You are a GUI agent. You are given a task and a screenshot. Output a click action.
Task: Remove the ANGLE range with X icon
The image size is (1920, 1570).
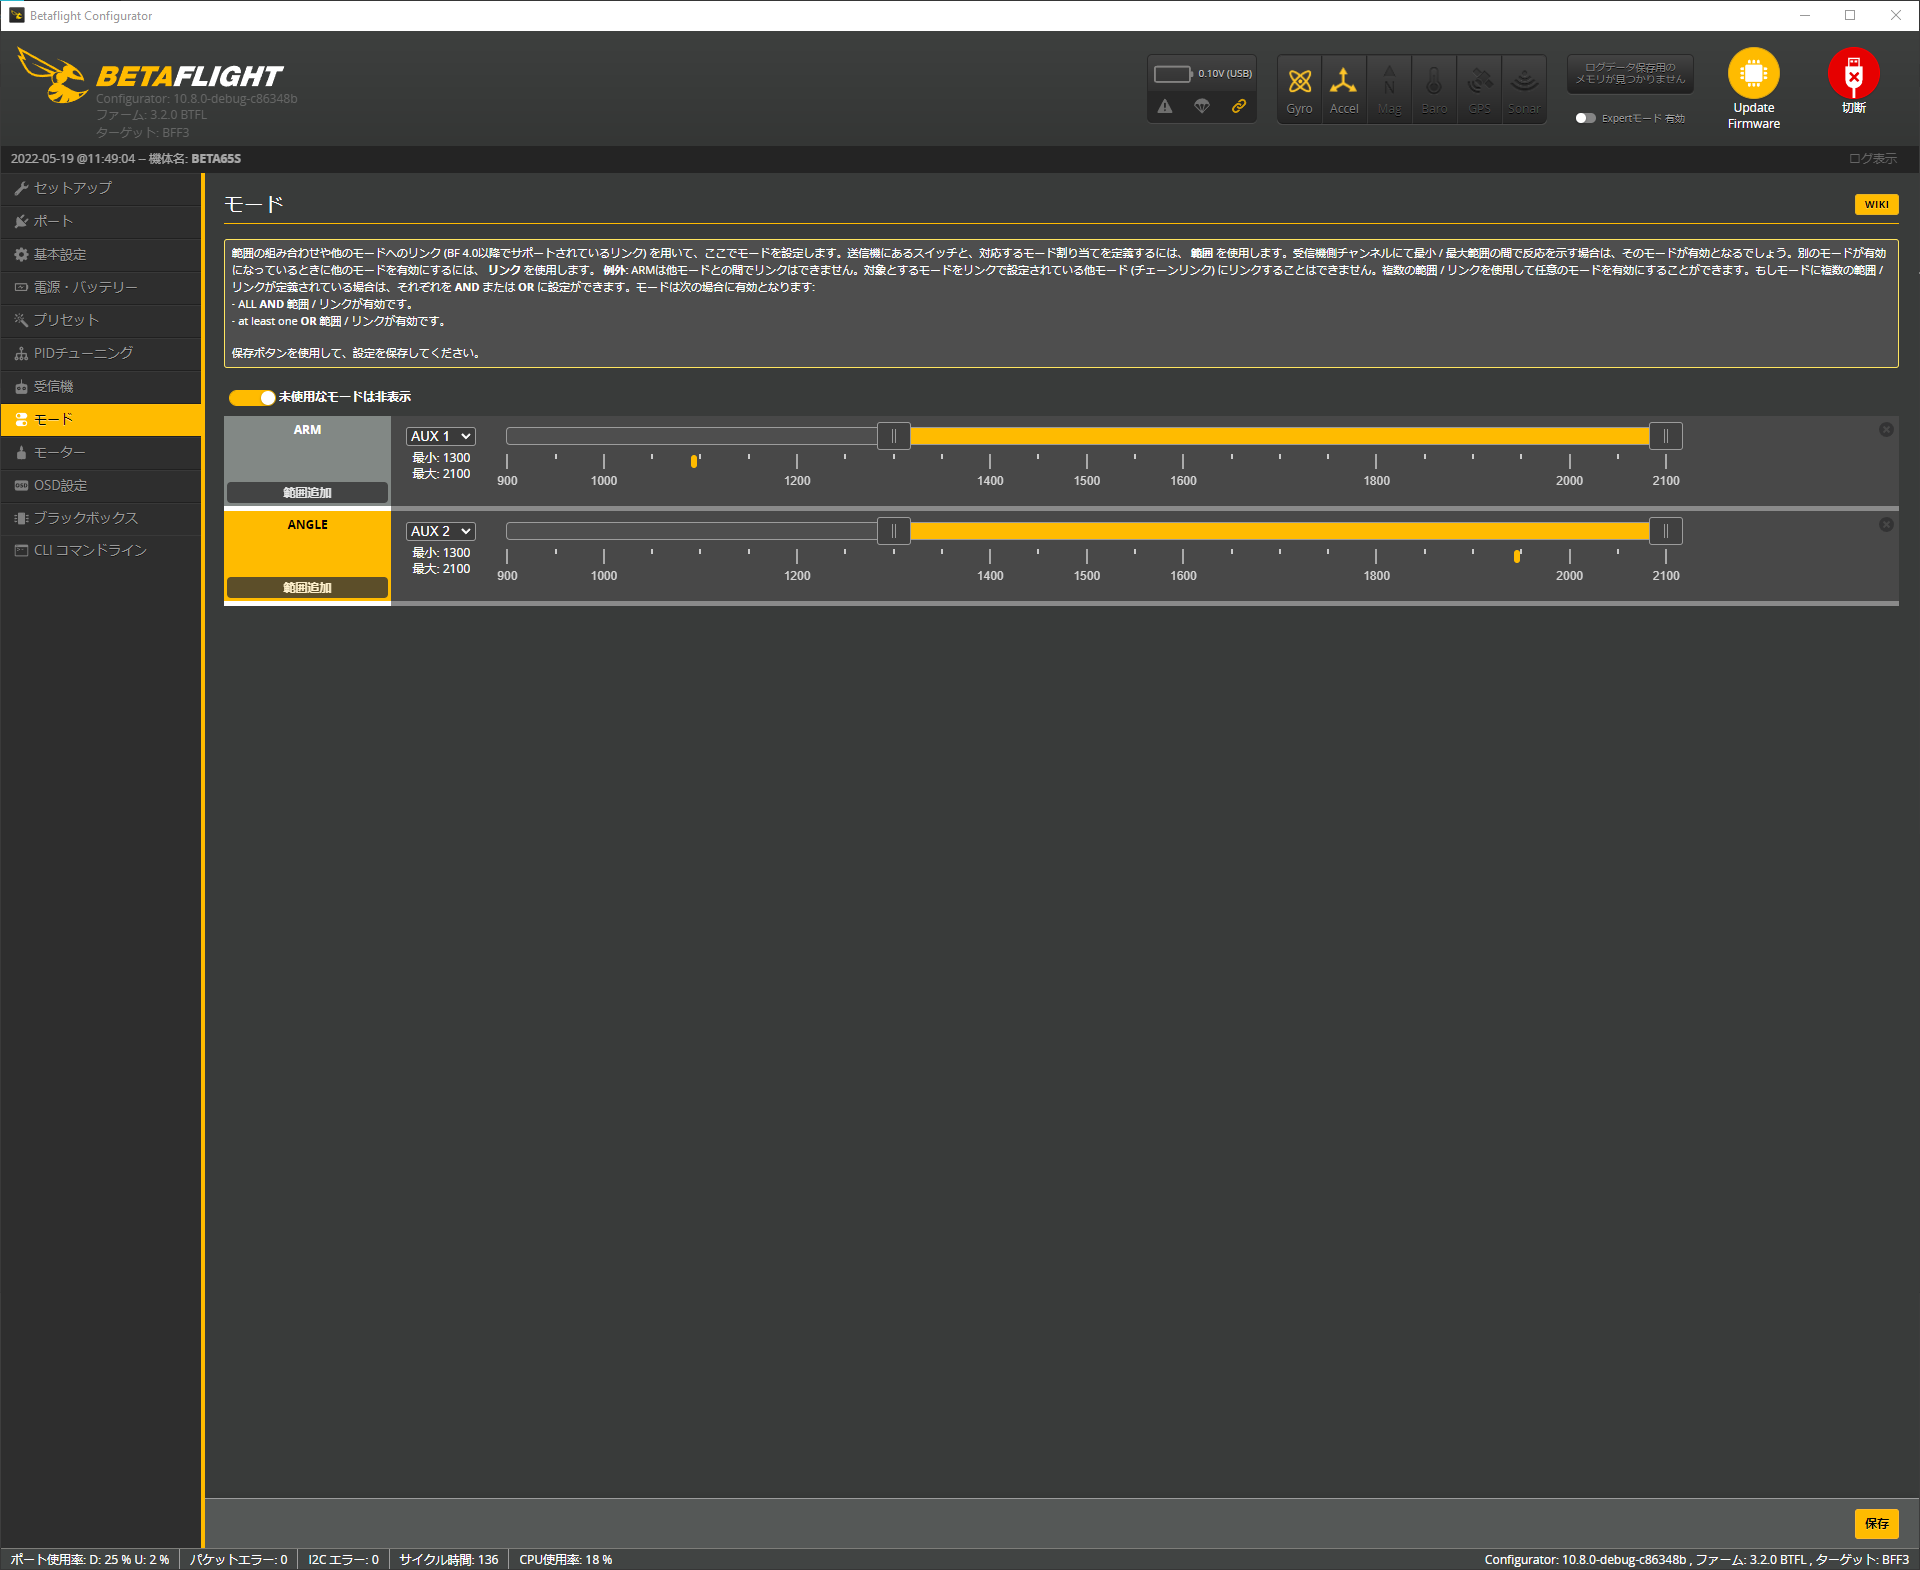coord(1886,525)
